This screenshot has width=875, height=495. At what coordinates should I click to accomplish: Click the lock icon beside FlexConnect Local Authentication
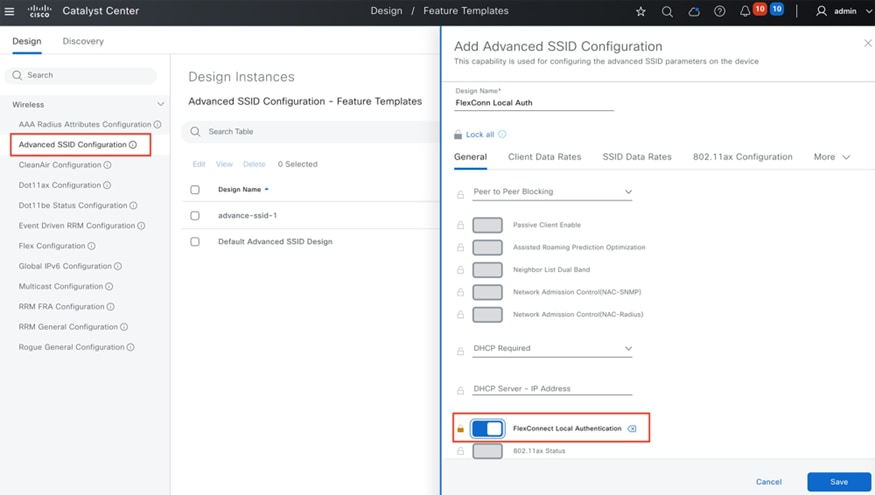click(461, 429)
